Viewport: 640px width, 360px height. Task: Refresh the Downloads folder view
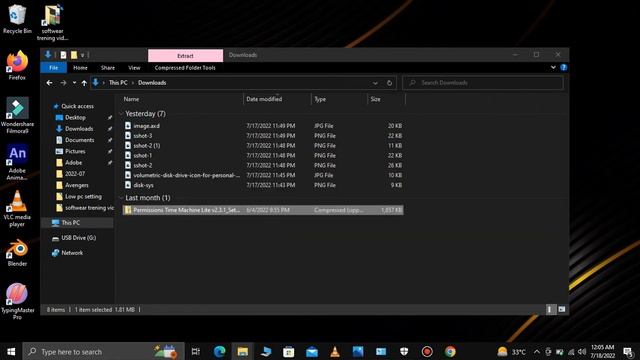[x=389, y=83]
